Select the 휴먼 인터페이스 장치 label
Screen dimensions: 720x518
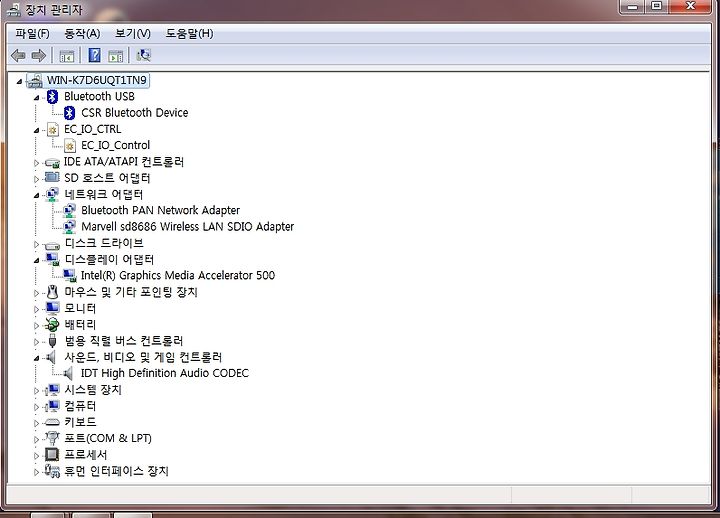coord(116,471)
